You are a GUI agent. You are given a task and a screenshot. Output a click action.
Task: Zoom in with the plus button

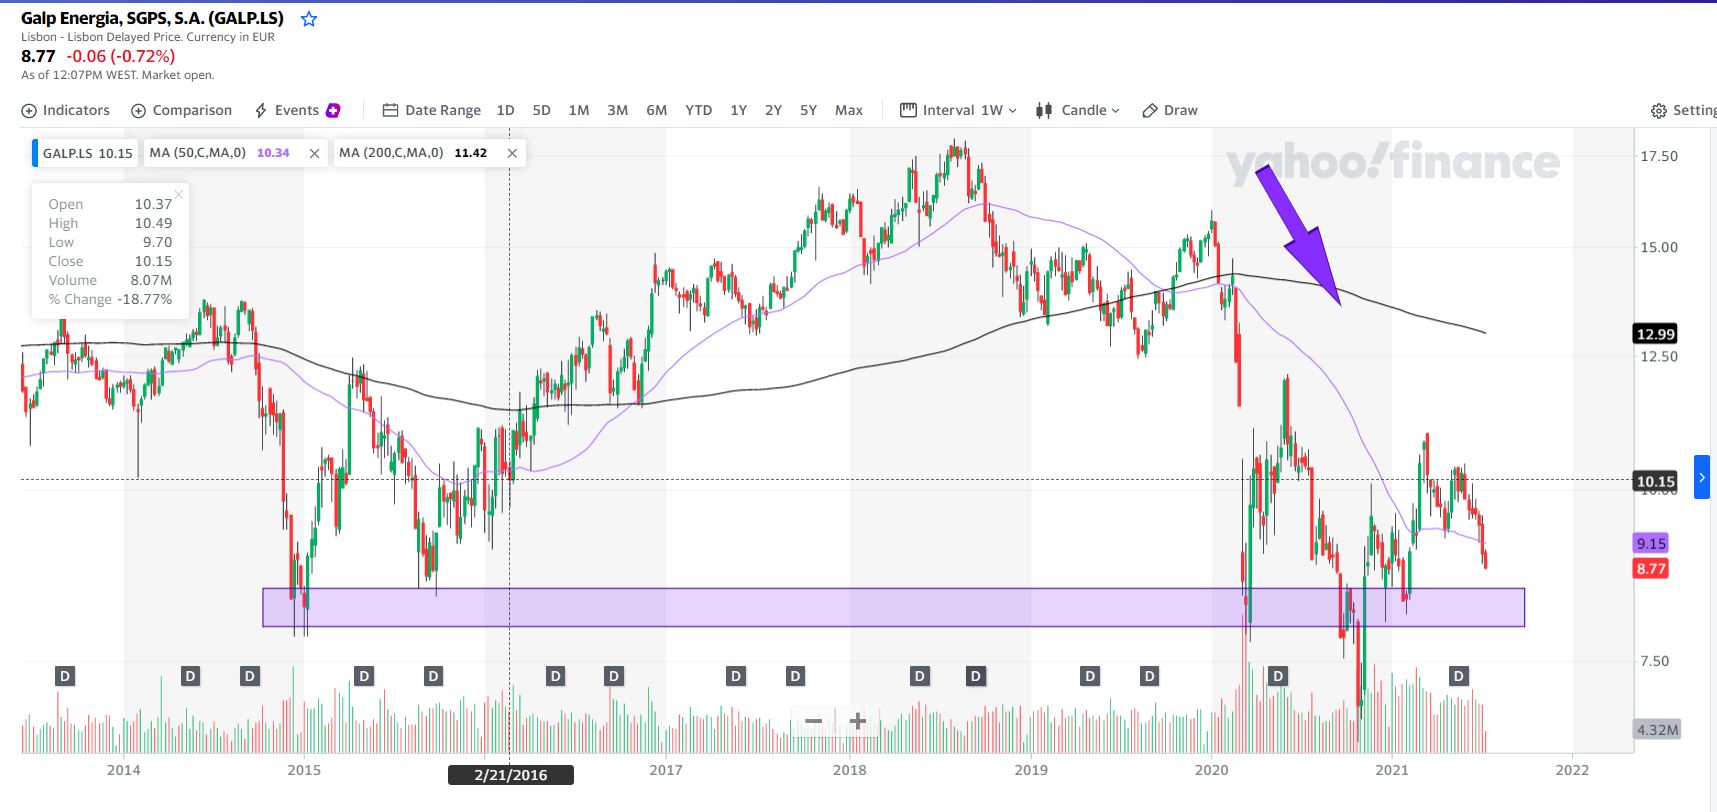coord(858,721)
